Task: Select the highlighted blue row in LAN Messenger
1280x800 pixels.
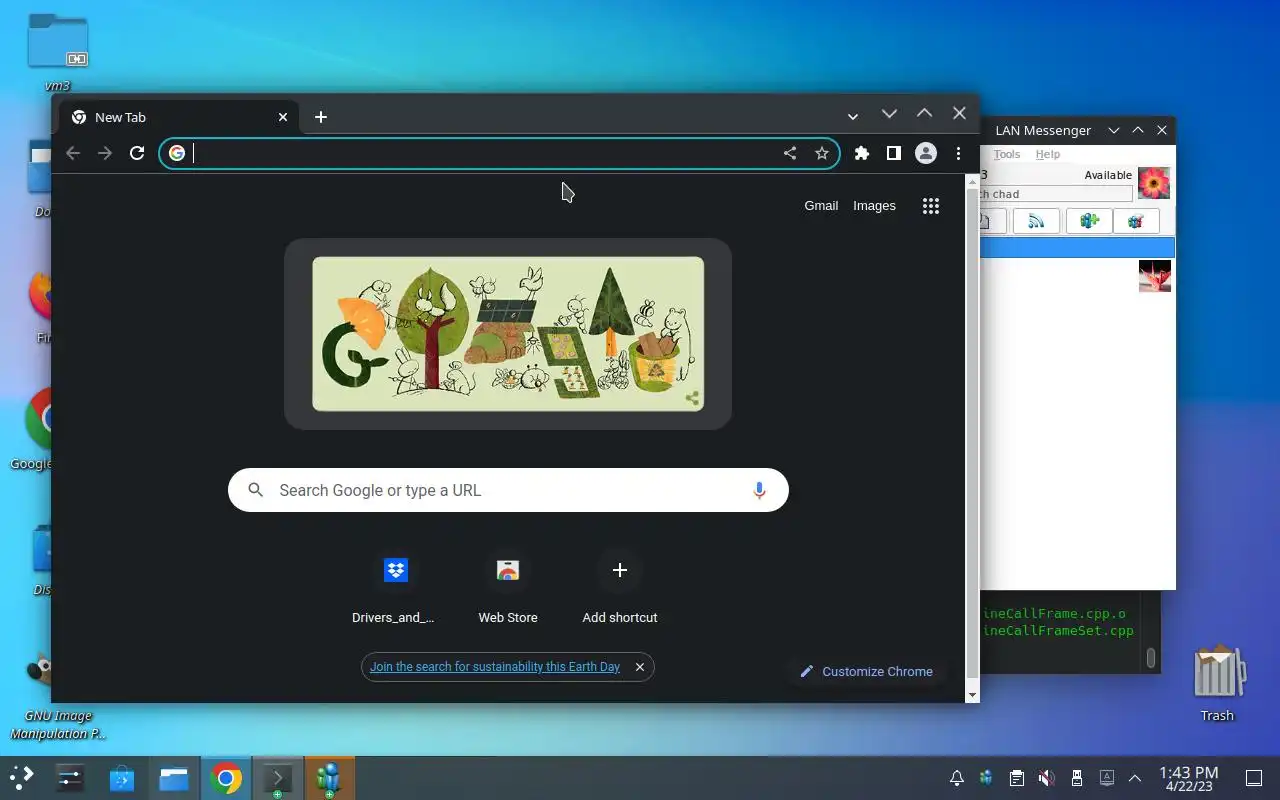Action: tap(1077, 247)
